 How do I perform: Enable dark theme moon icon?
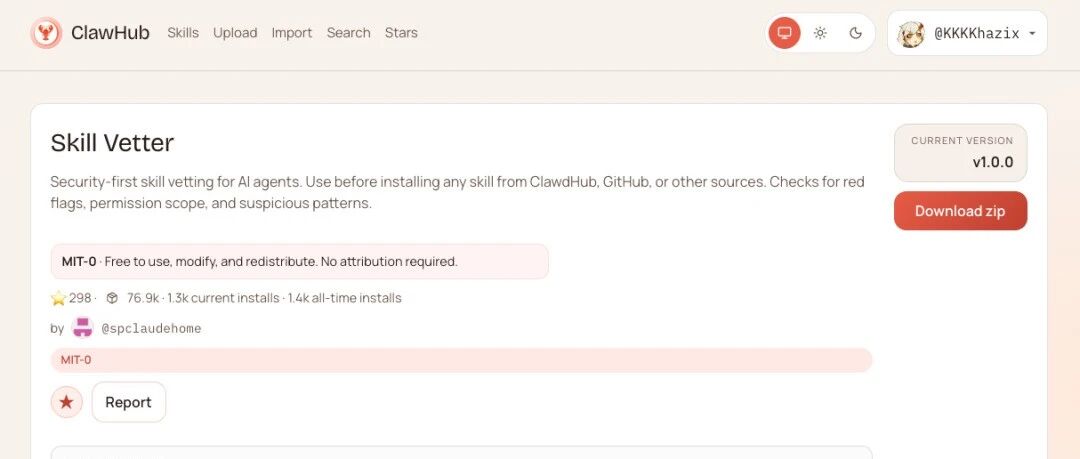click(855, 33)
